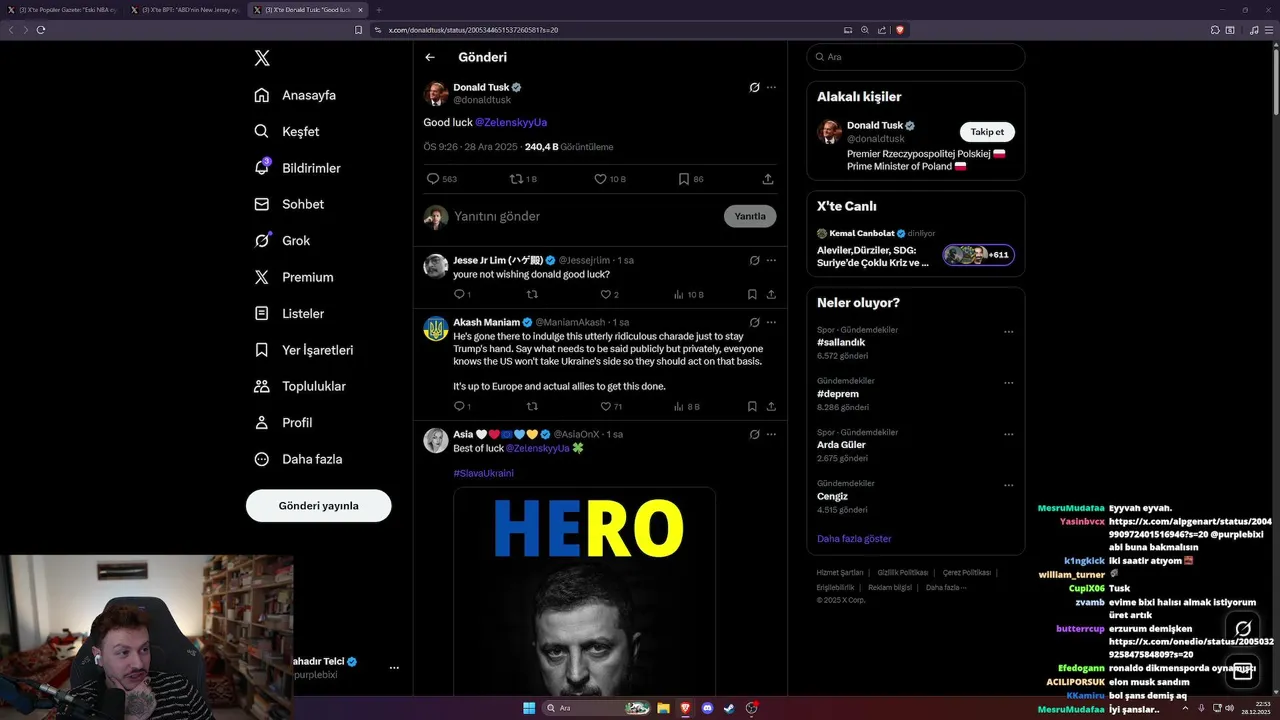This screenshot has width=1280, height=720.
Task: Open more options on Donald Tusk post
Action: point(771,87)
